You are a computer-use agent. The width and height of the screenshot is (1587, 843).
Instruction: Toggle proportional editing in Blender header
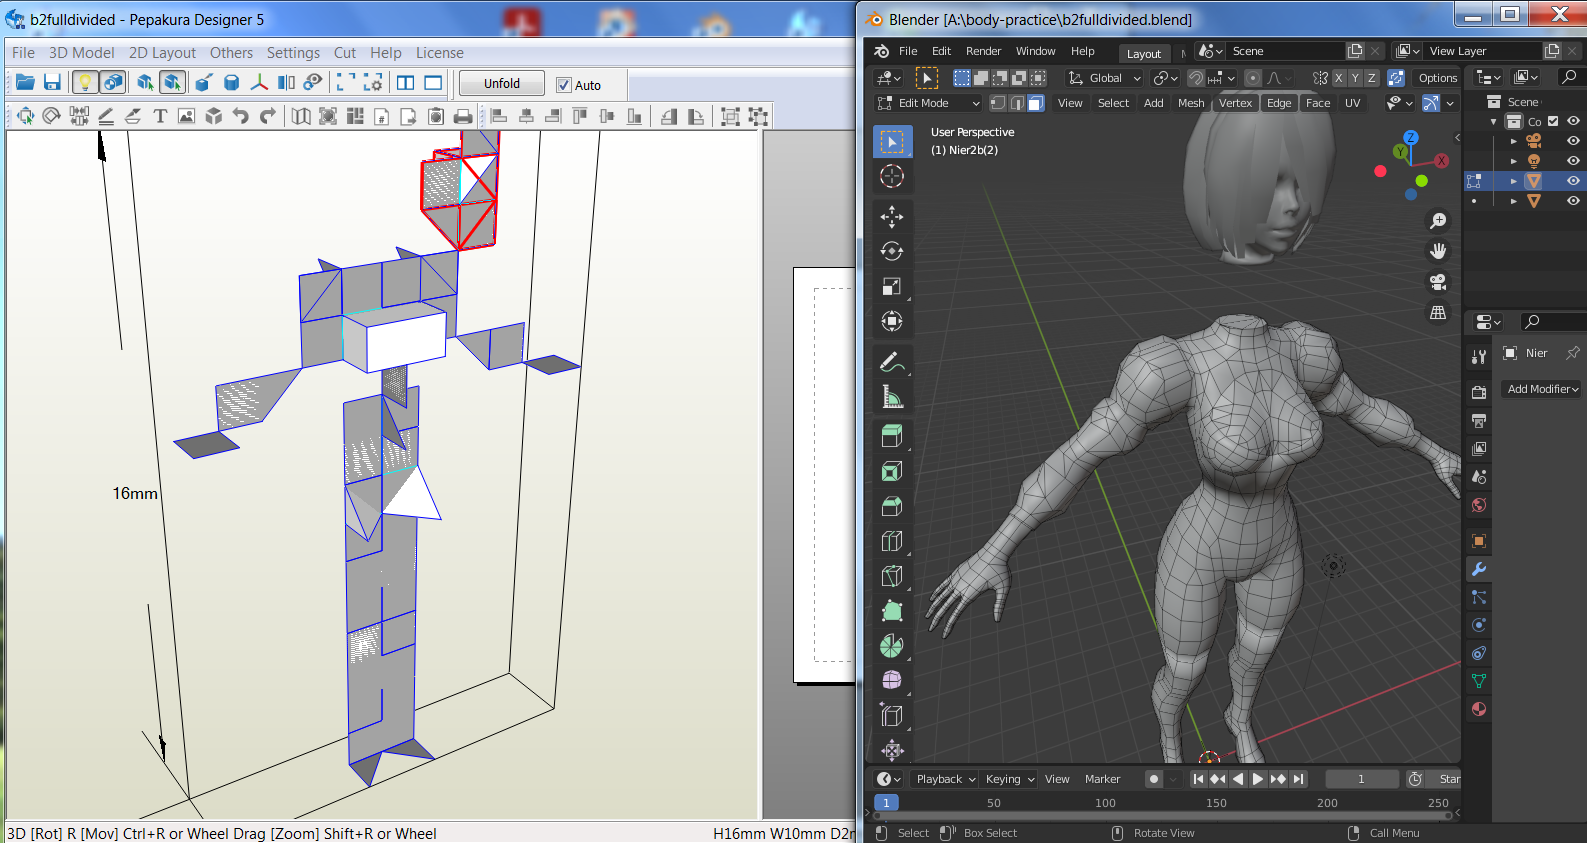[x=1252, y=78]
